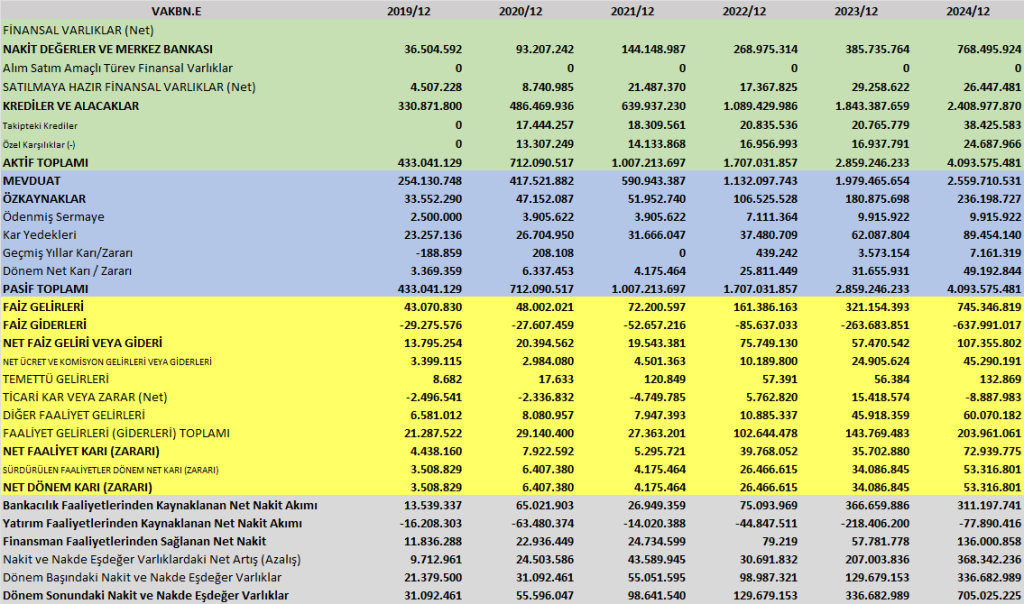Screen dimensions: 1024x604
Task: Select TİCARİ KAR VEYA ZARAR (Net) label
Action: [x=85, y=397]
